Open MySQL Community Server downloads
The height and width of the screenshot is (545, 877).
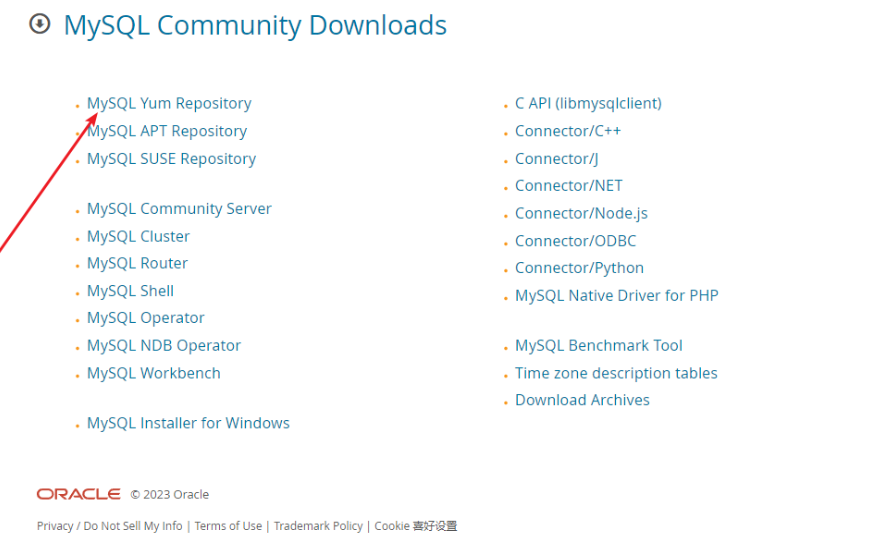coord(179,209)
